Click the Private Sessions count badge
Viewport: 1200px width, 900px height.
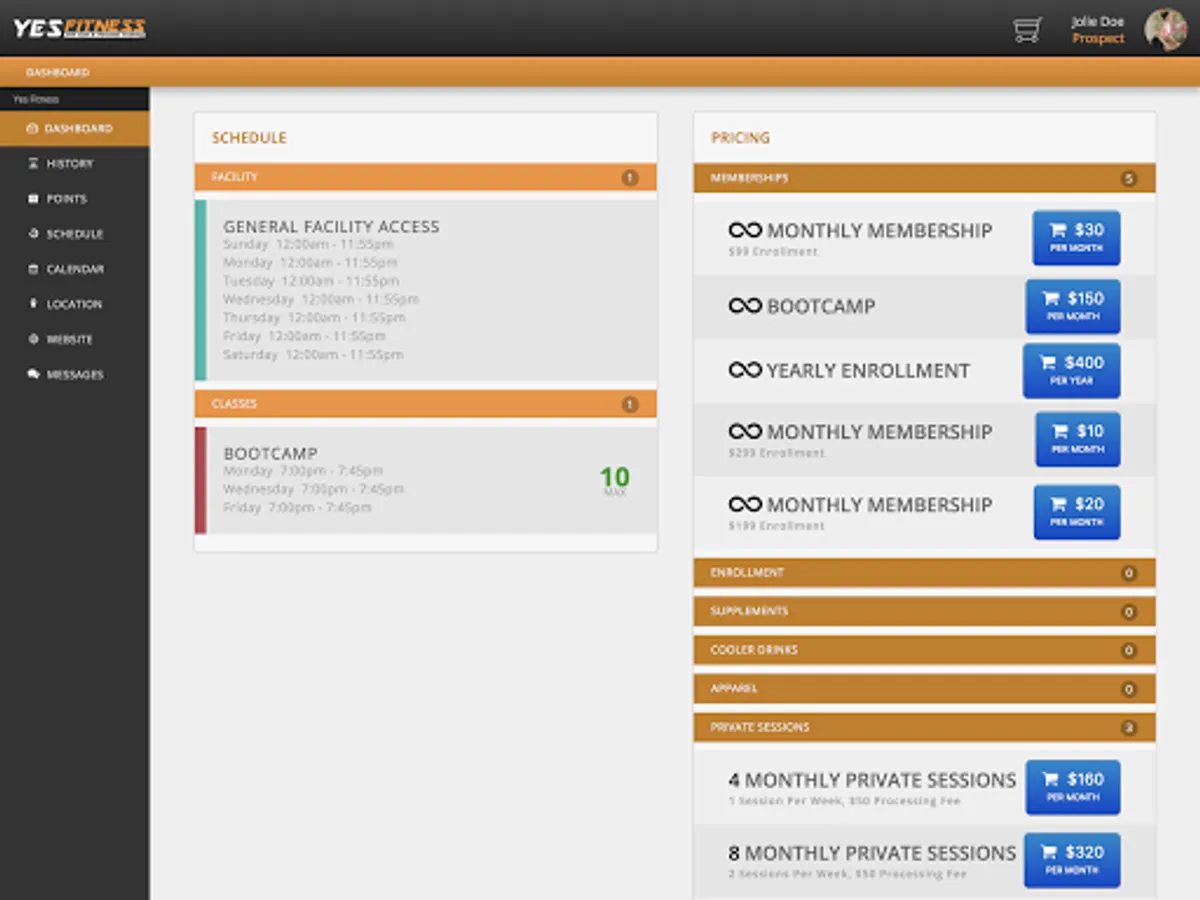pos(1129,728)
